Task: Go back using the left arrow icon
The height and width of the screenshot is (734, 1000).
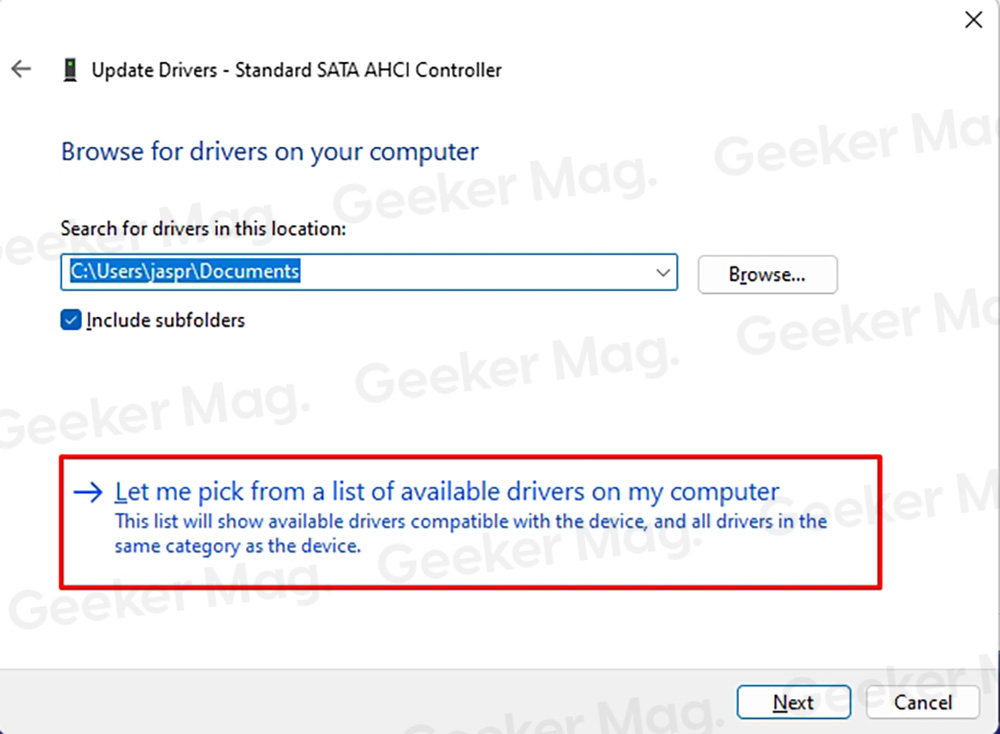Action: point(21,69)
